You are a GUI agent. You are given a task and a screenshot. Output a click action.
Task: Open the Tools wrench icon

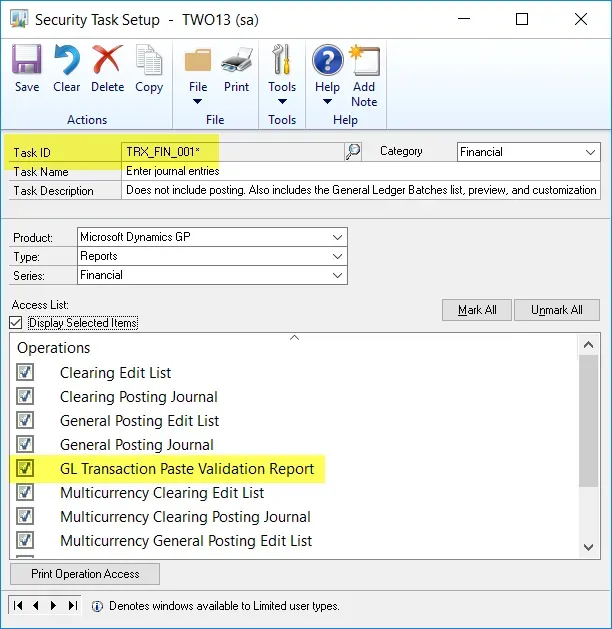[x=282, y=62]
